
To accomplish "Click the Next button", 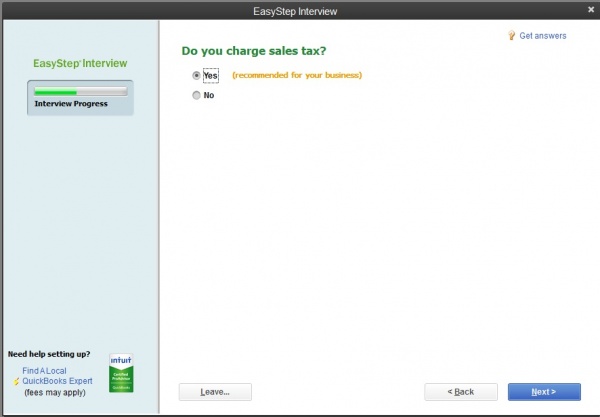I will pos(544,392).
